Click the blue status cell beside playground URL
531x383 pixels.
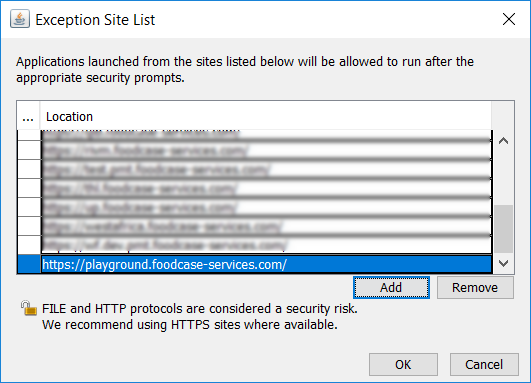(x=29, y=264)
